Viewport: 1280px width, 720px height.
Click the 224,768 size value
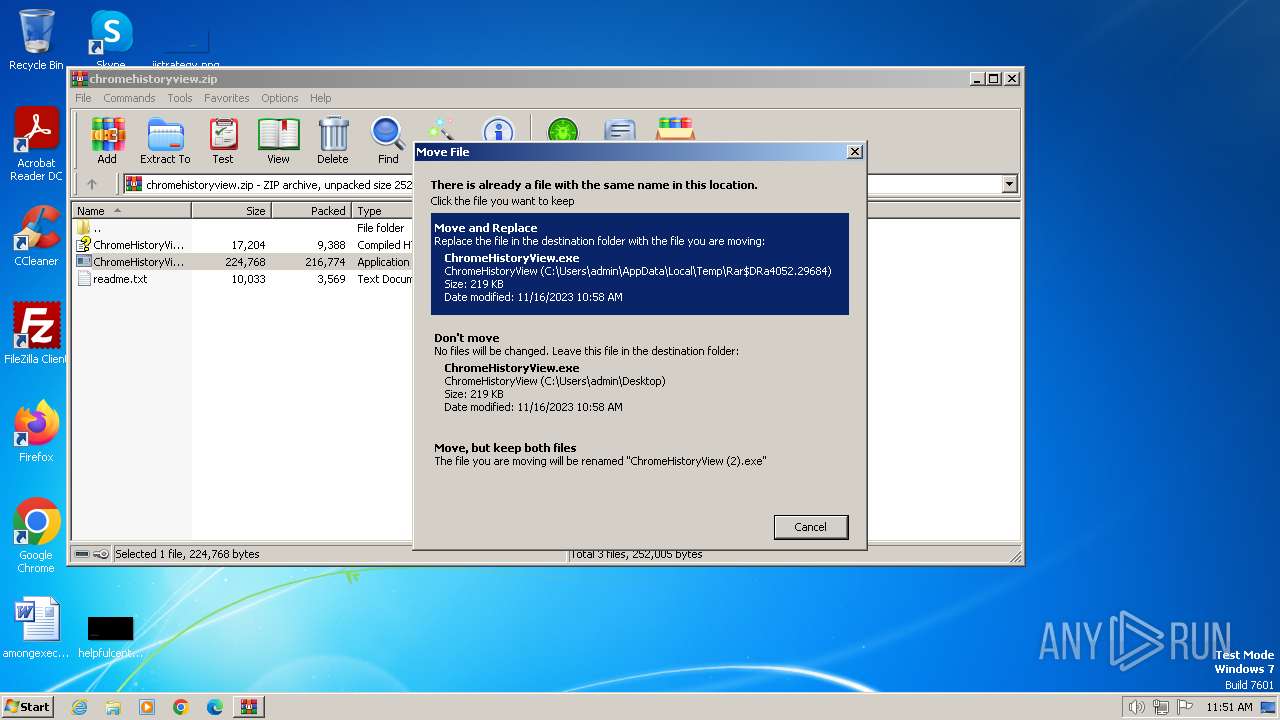coord(245,262)
